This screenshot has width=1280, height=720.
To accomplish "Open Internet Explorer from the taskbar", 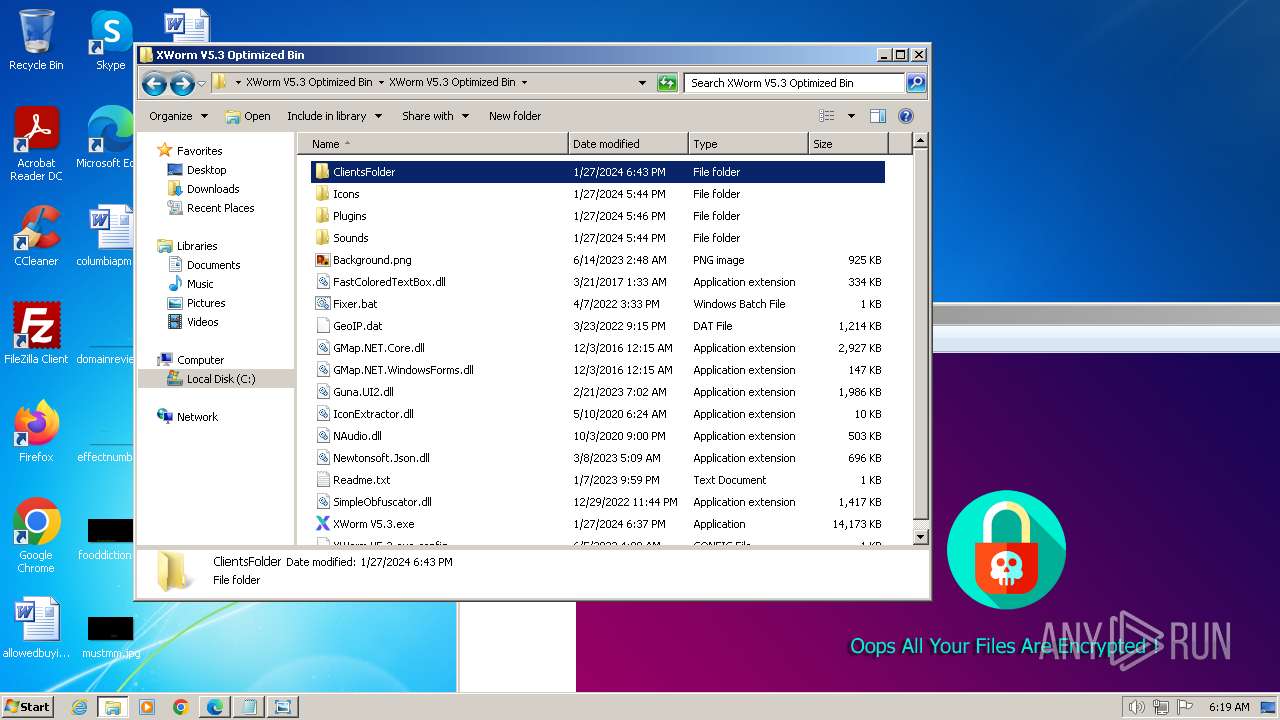I will point(79,707).
